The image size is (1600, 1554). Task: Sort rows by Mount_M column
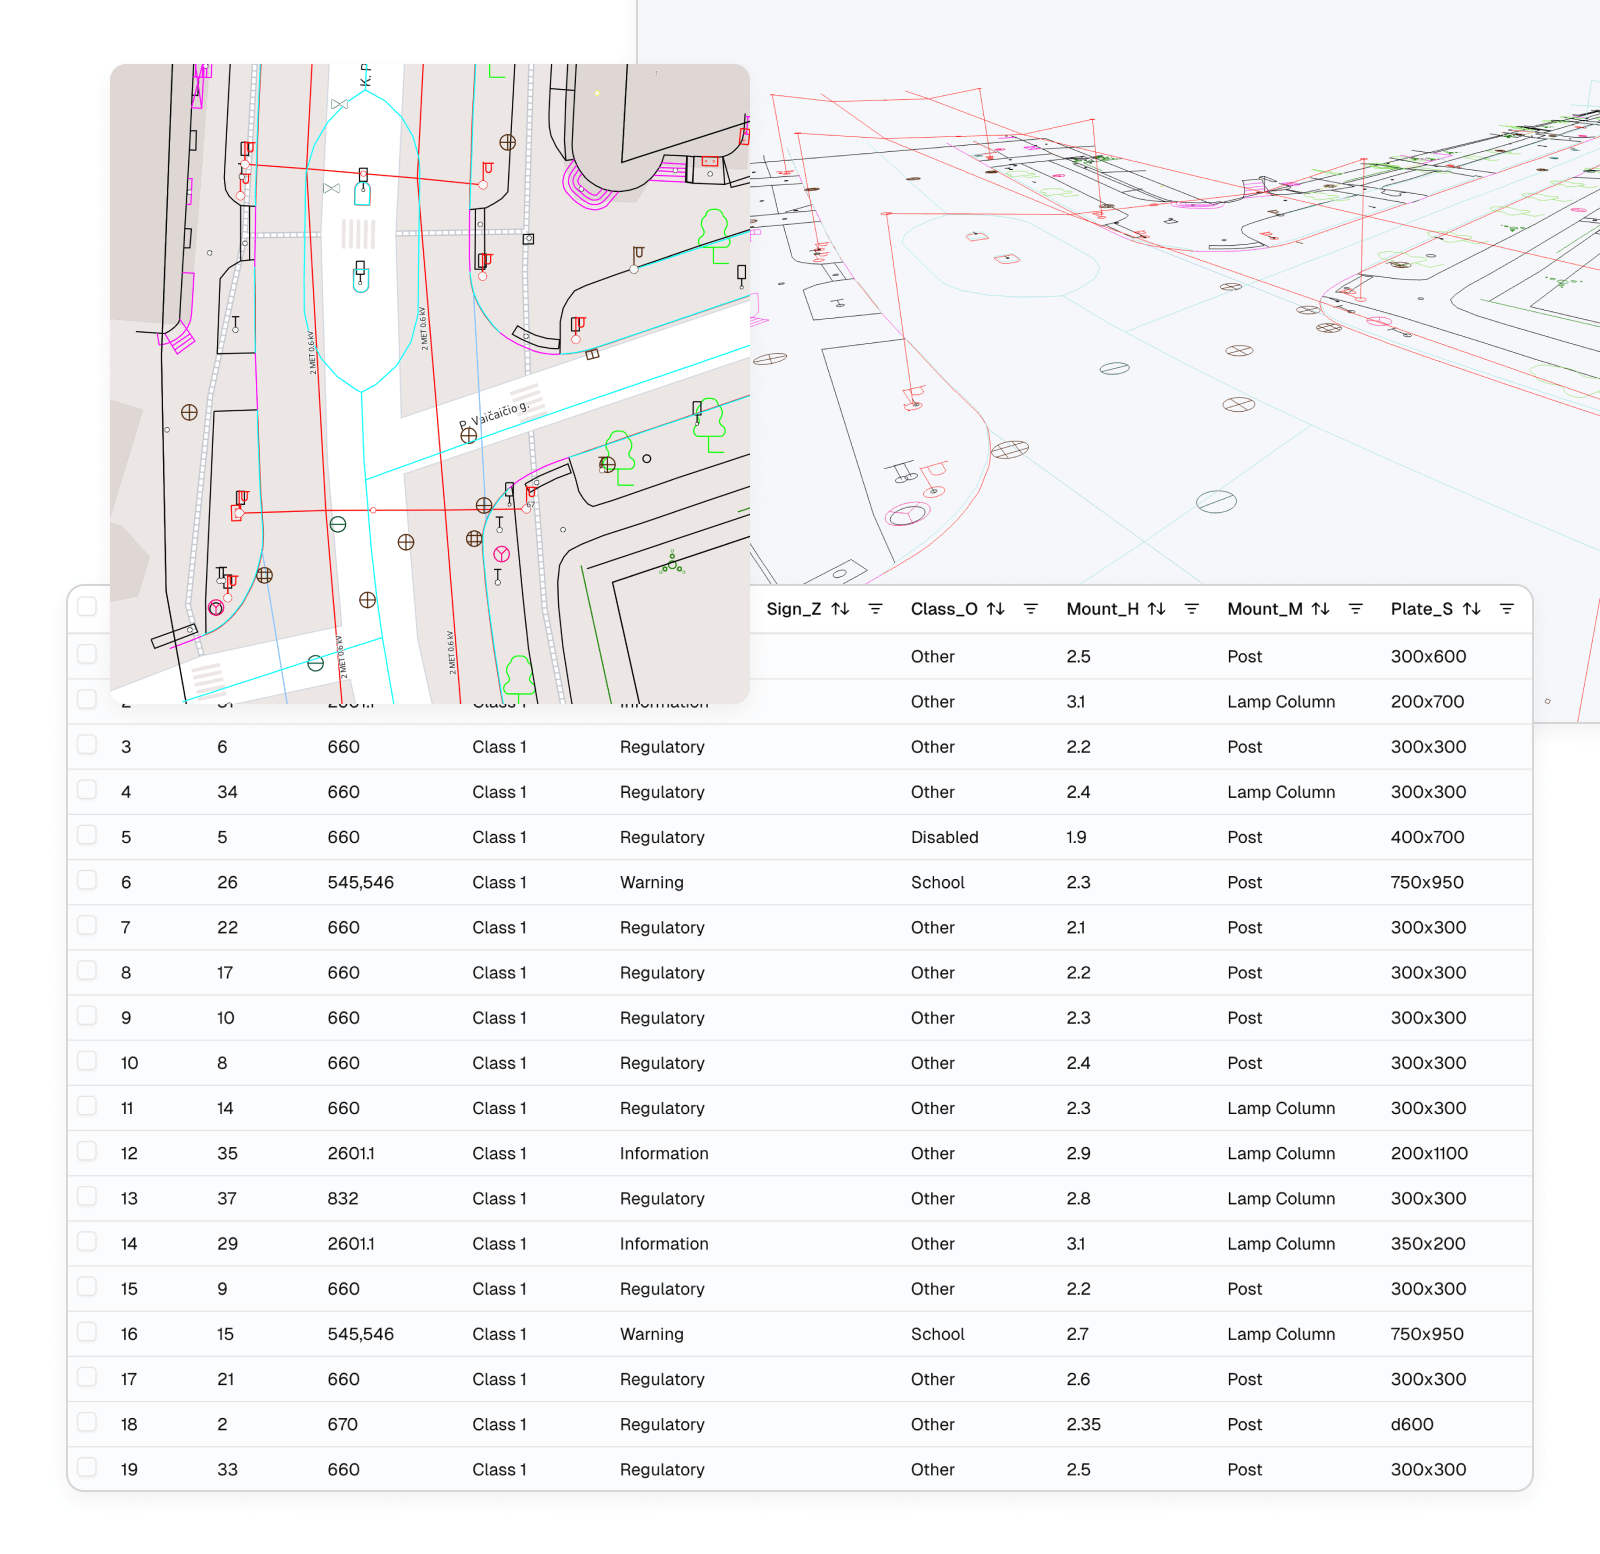1320,609
